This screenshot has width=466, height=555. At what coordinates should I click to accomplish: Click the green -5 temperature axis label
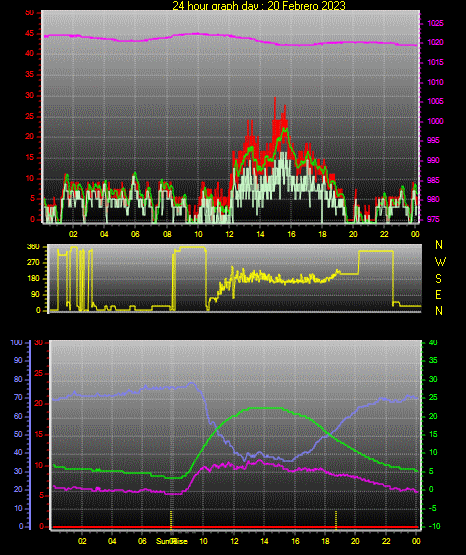(433, 508)
